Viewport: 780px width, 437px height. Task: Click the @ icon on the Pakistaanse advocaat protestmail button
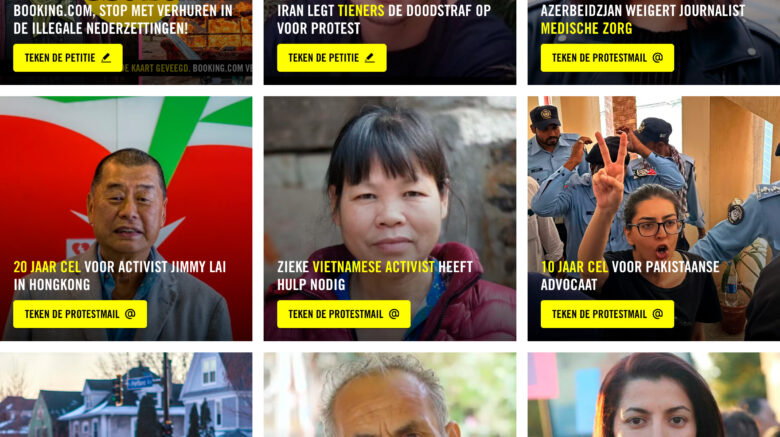[x=658, y=314]
